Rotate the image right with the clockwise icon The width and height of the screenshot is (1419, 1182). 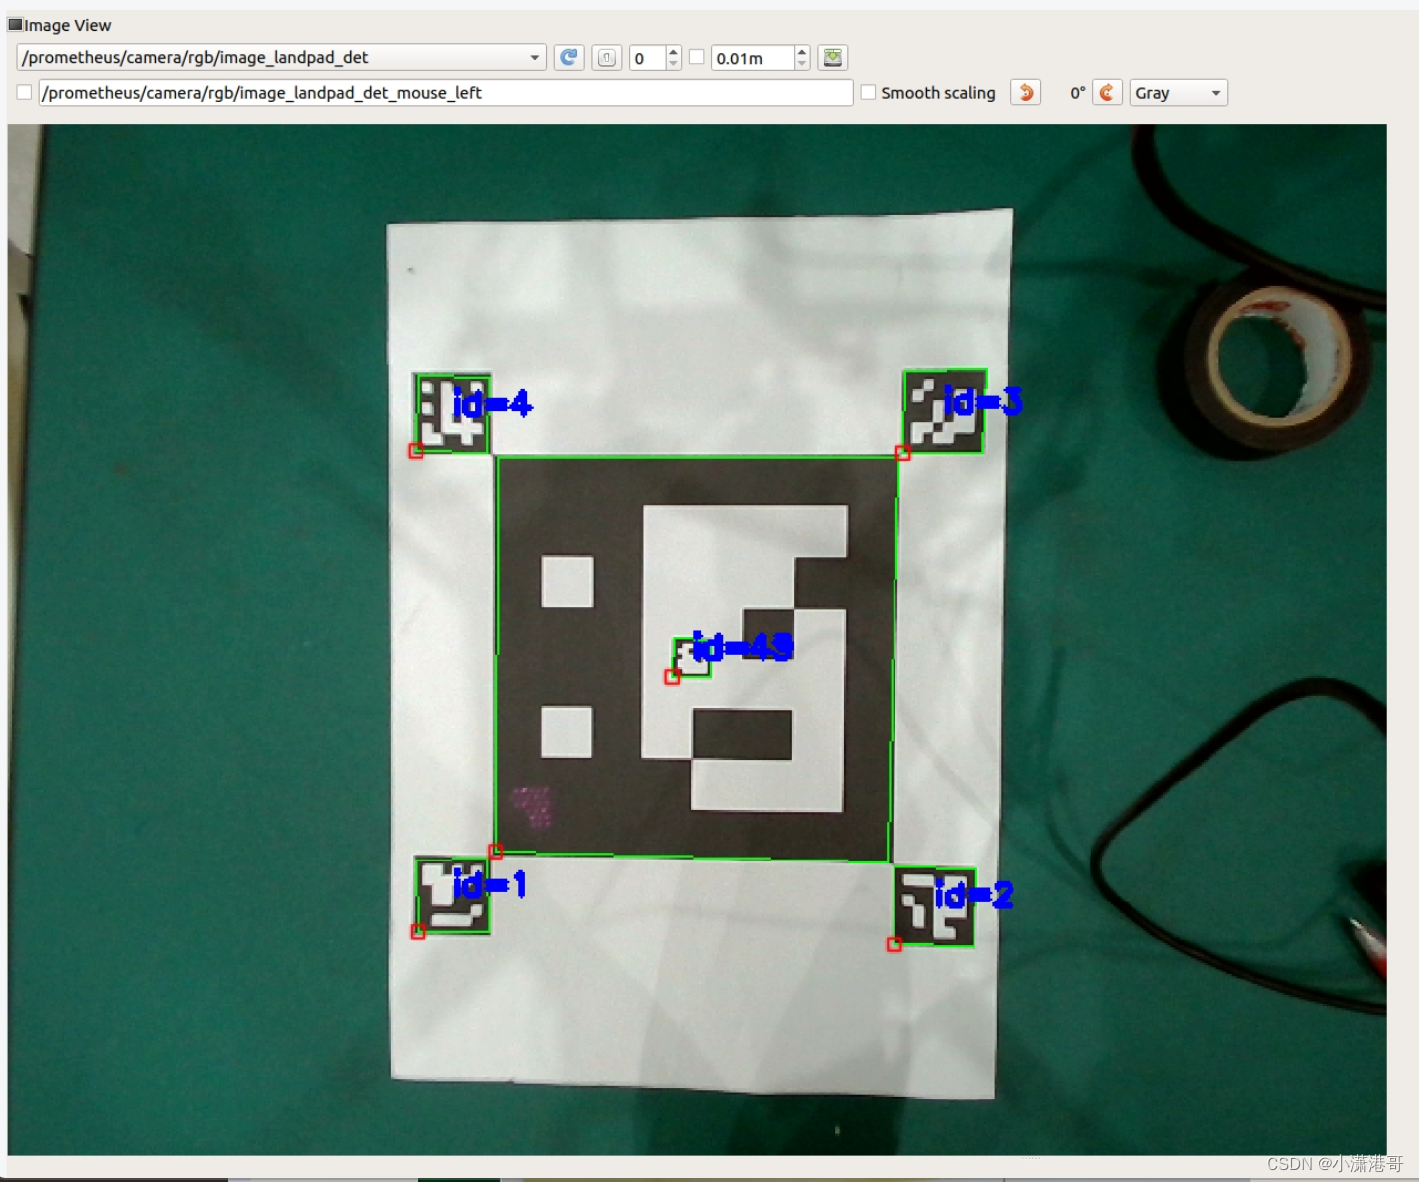[x=1107, y=93]
